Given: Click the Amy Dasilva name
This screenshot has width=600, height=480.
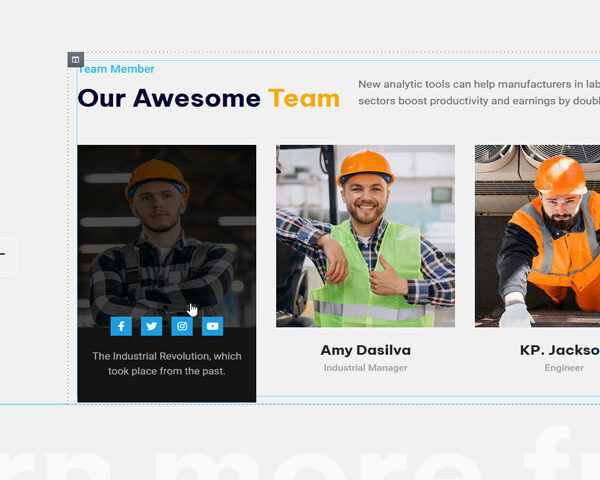Looking at the screenshot, I should 365,350.
